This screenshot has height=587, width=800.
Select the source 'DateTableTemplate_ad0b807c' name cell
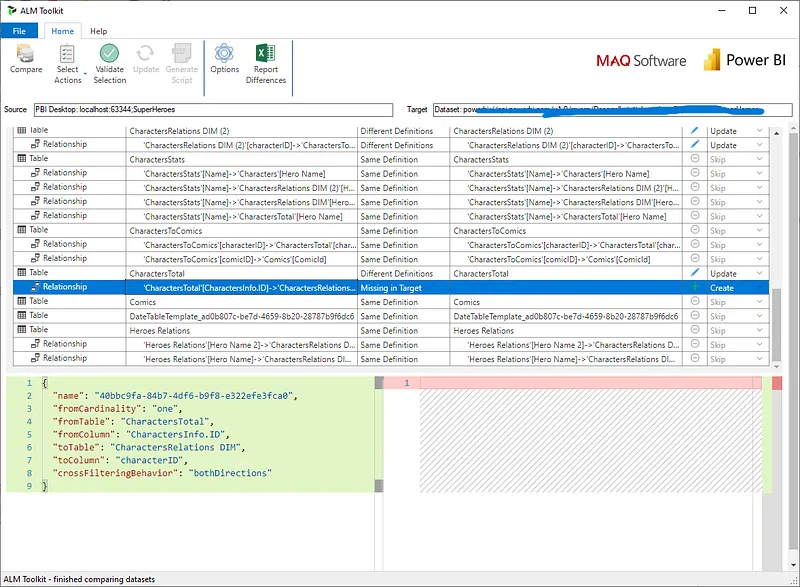click(241, 316)
